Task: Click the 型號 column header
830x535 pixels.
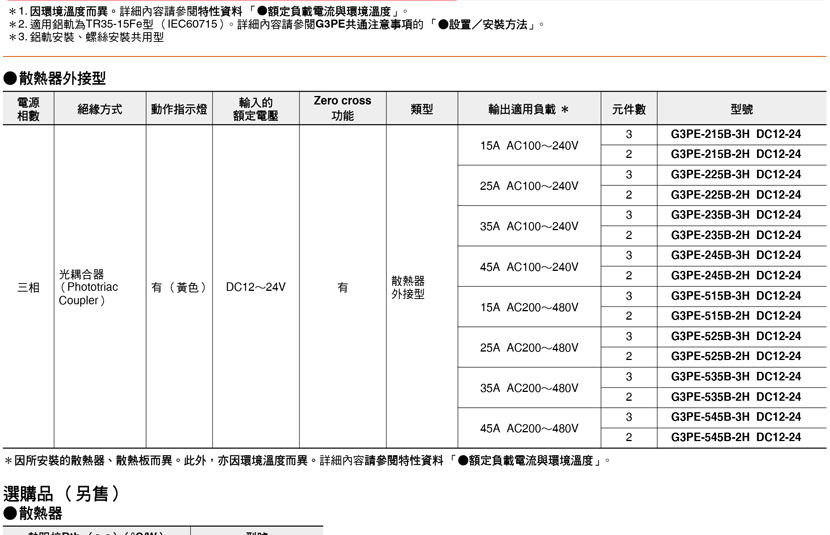Action: point(742,110)
